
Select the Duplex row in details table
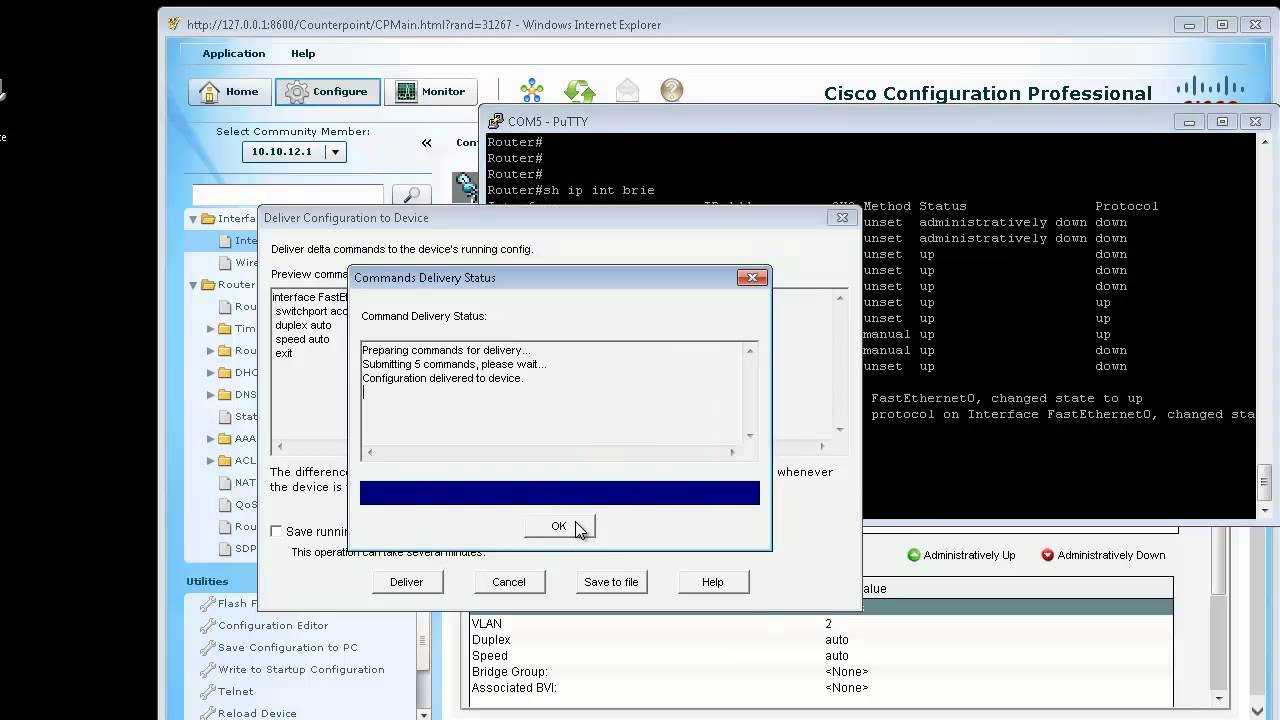pos(820,640)
